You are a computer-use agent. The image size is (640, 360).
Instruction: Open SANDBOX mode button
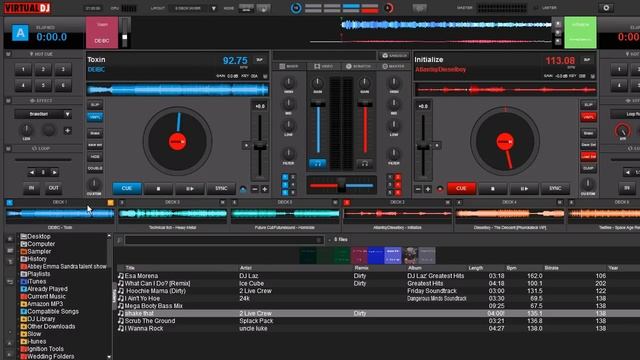(395, 56)
